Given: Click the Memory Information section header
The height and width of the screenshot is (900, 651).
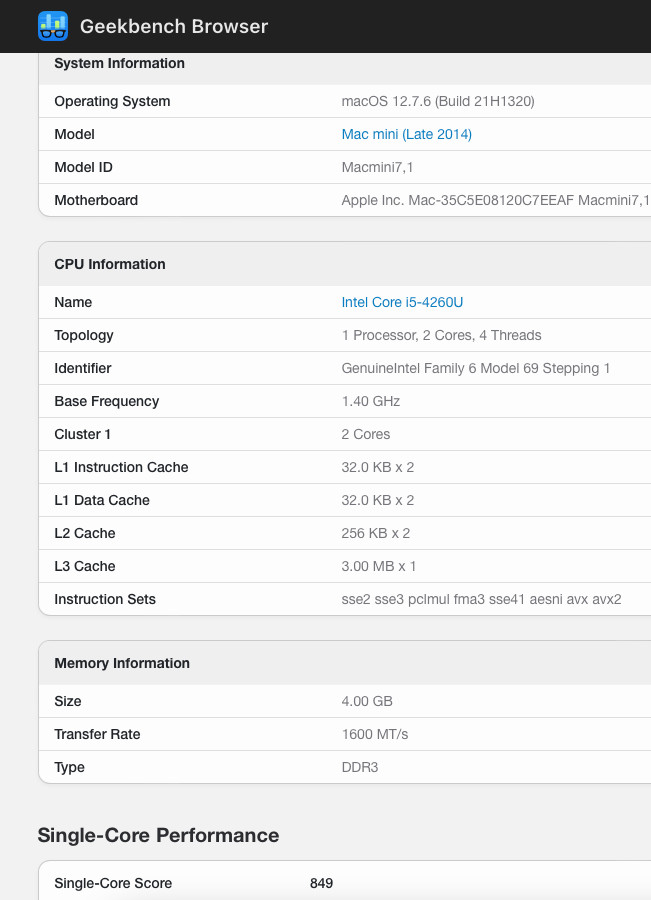Looking at the screenshot, I should click(x=122, y=663).
